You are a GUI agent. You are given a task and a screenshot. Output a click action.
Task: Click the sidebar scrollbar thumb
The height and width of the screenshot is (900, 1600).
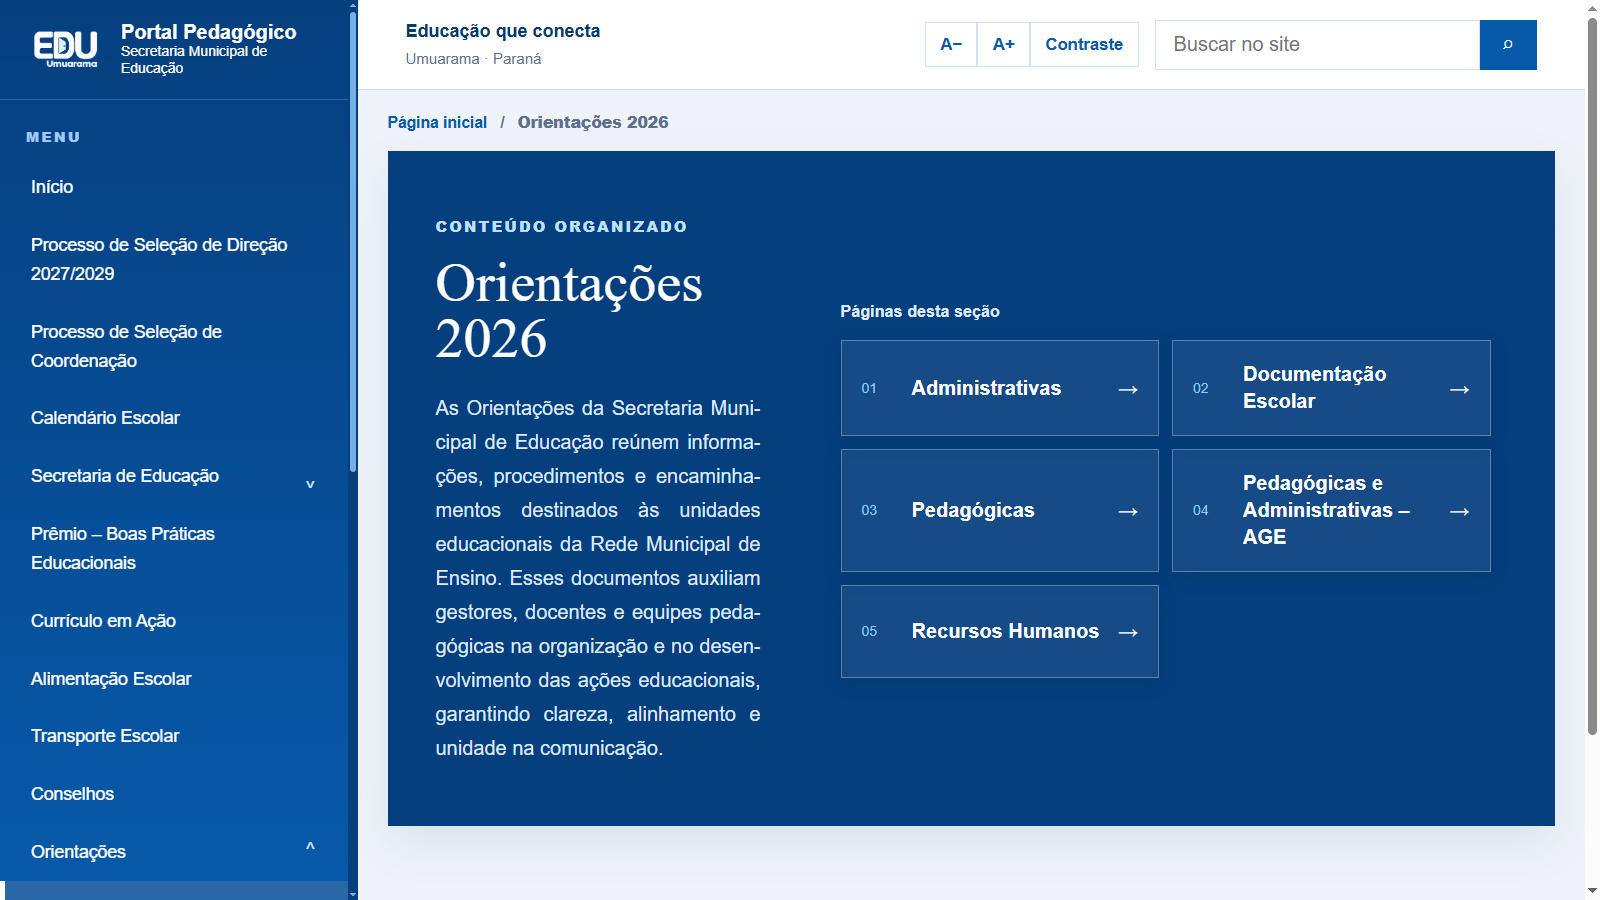point(353,240)
